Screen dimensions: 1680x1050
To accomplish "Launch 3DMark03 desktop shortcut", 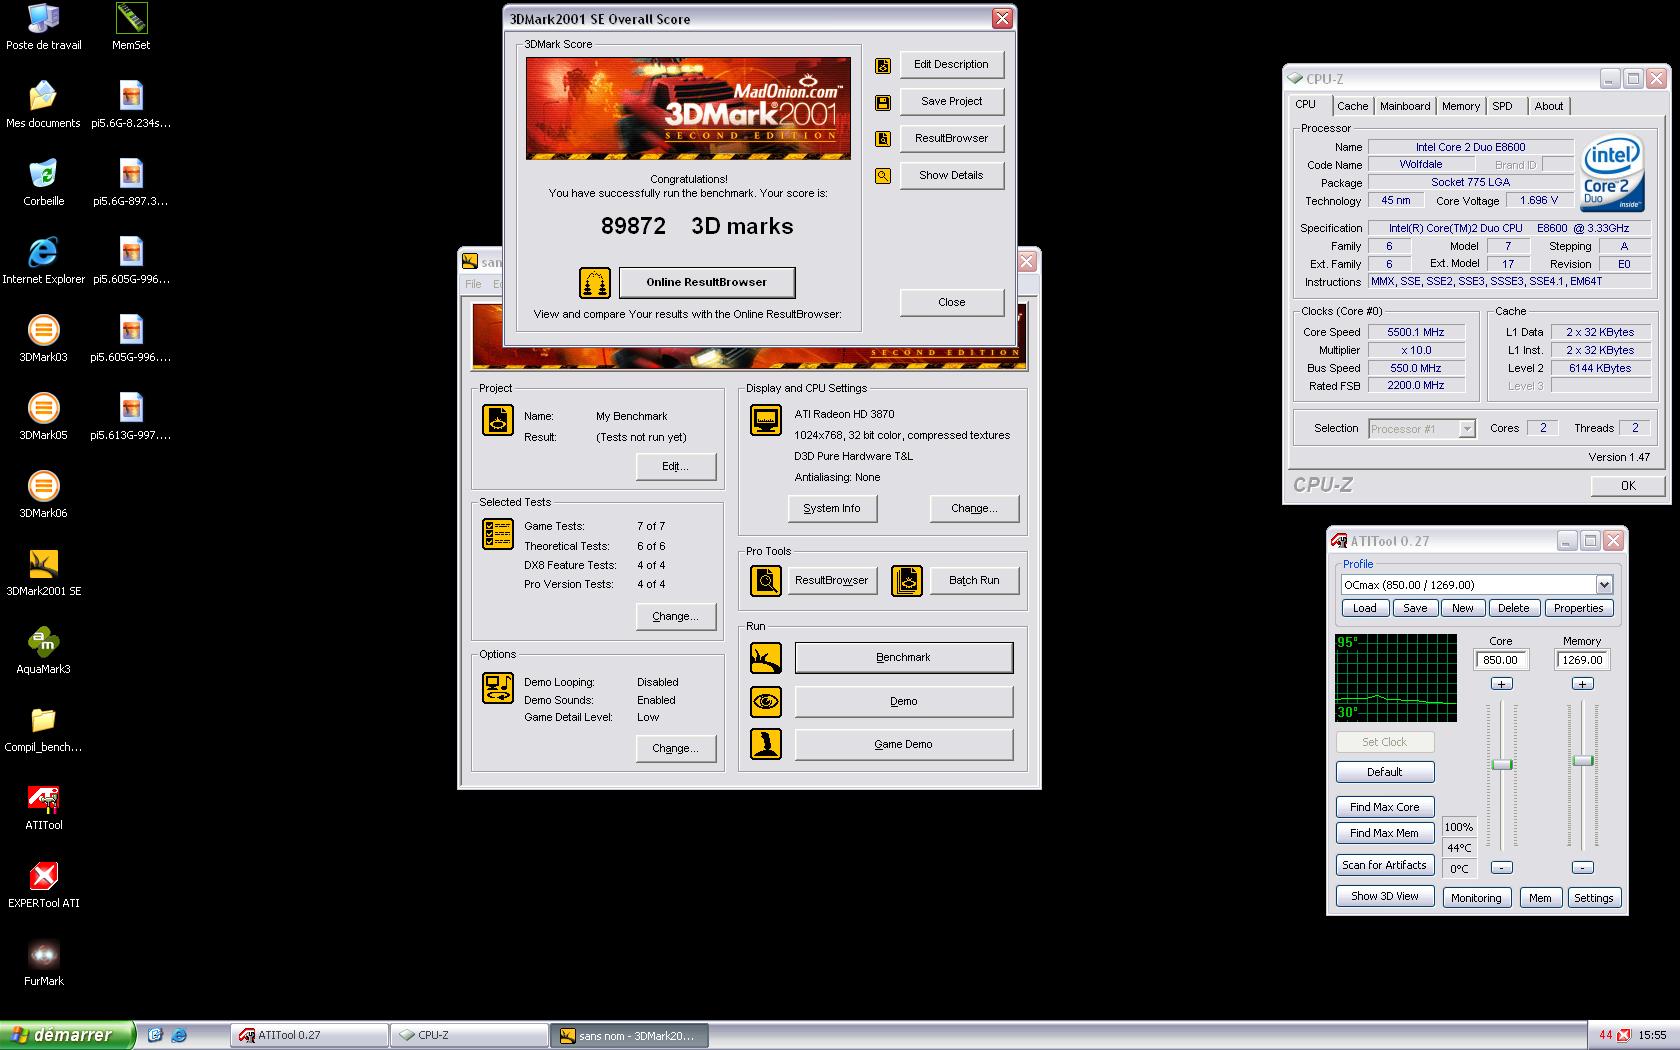I will click(x=43, y=339).
